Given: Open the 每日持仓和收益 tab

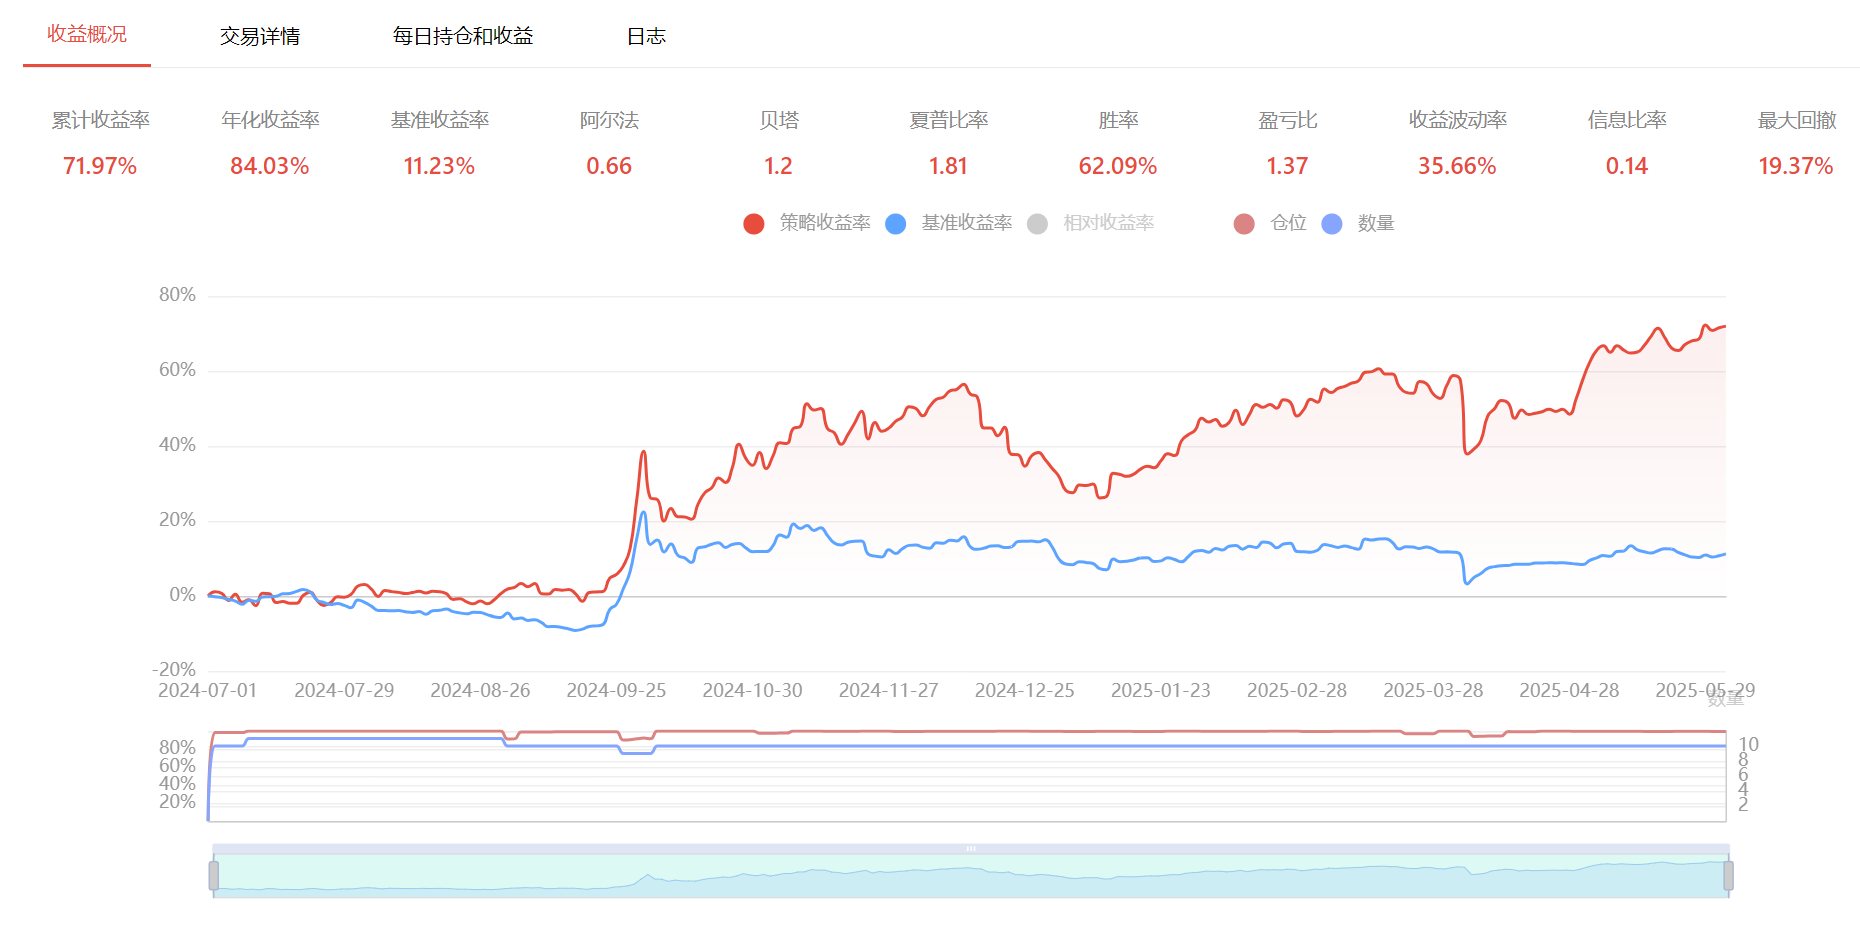Looking at the screenshot, I should [x=462, y=36].
